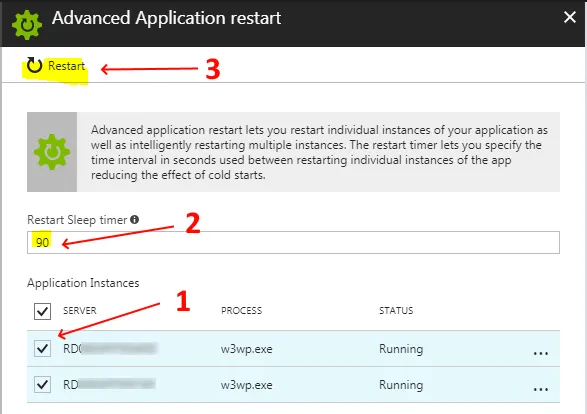Click the second RD server name

pyautogui.click(x=109, y=385)
